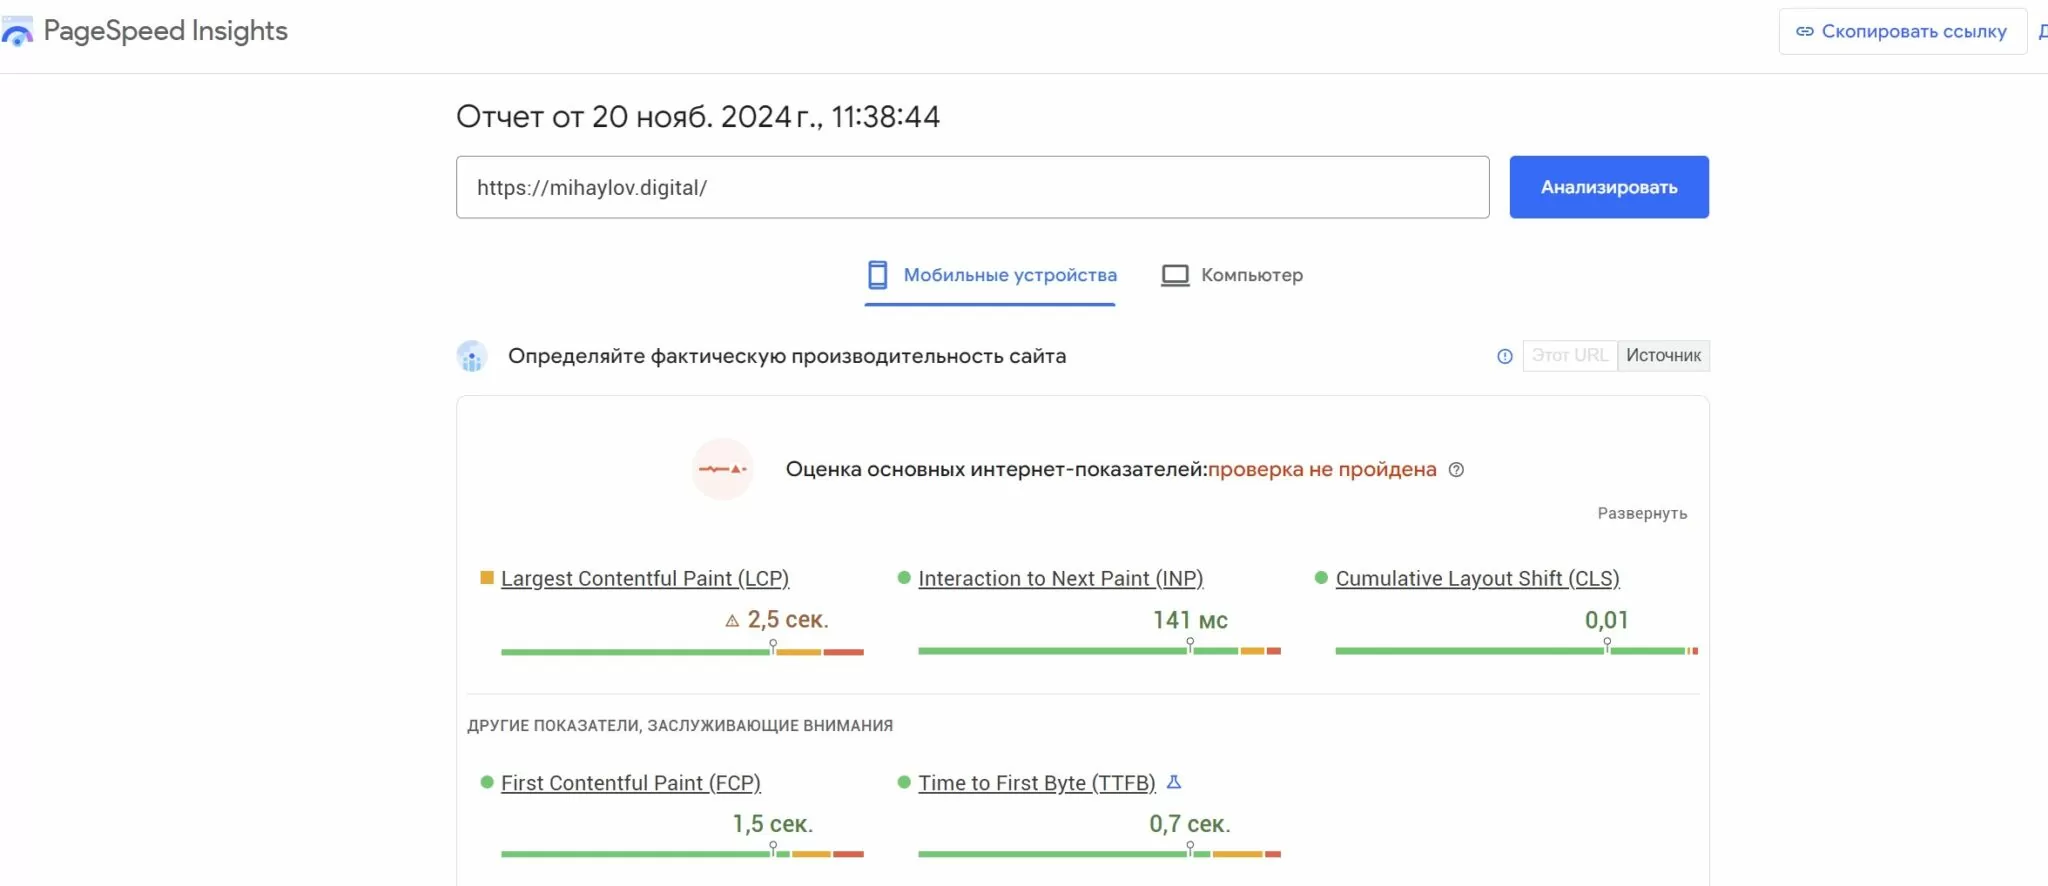The width and height of the screenshot is (2048, 886).
Task: Click the green dot FCP status icon
Action: [x=487, y=782]
